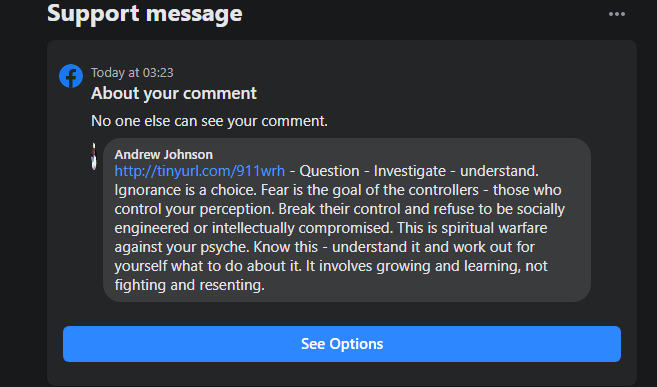Viewport: 657px width, 387px height.
Task: Open the tinyurl.com/911wrh link
Action: [199, 171]
